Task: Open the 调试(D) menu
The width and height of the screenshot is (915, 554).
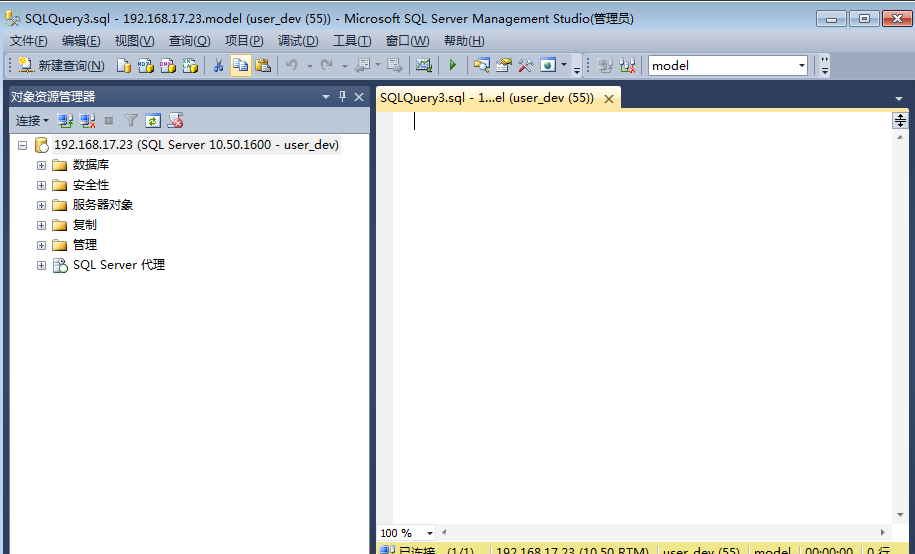Action: coord(298,41)
